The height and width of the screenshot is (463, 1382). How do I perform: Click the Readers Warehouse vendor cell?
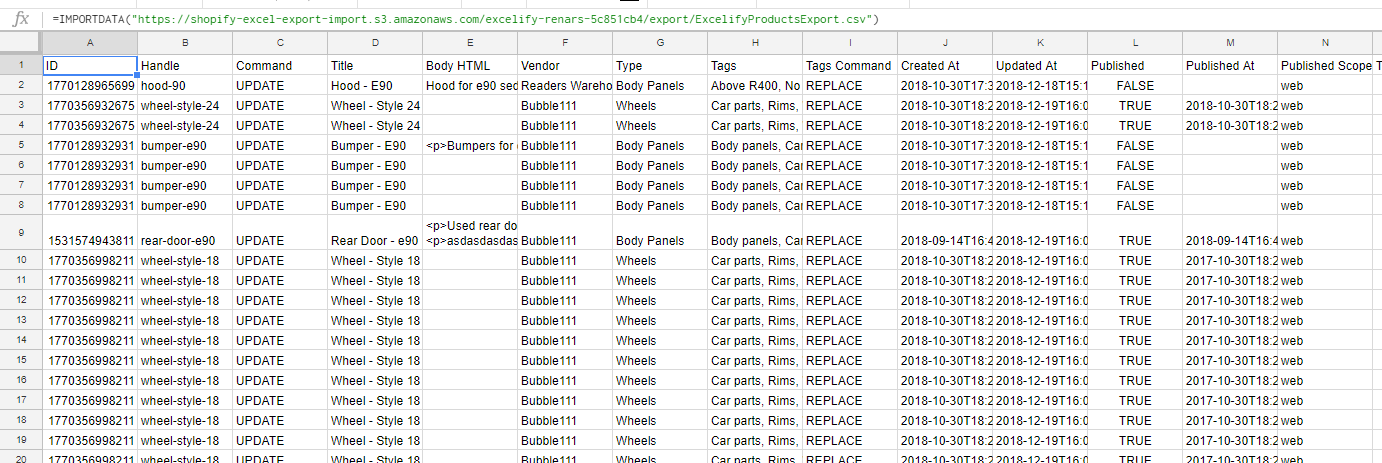click(565, 86)
